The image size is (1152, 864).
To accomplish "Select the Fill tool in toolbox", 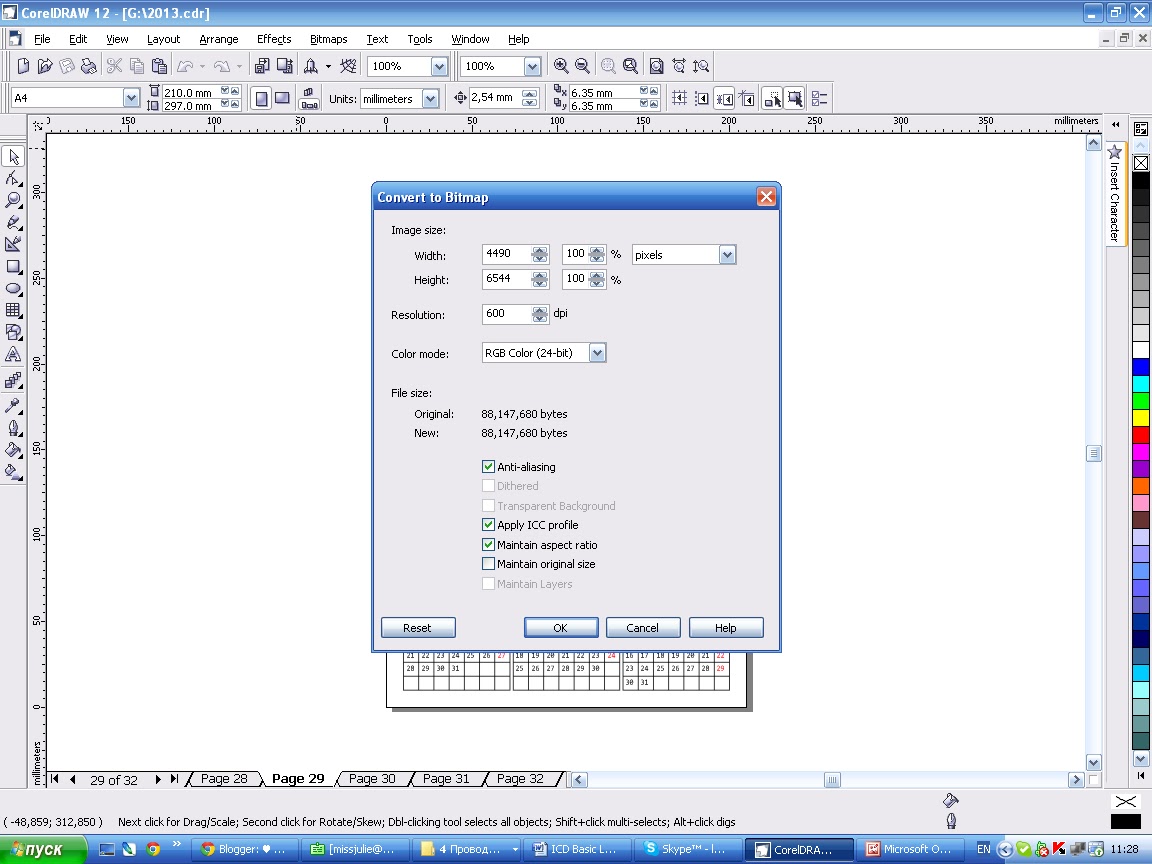I will click(x=13, y=449).
